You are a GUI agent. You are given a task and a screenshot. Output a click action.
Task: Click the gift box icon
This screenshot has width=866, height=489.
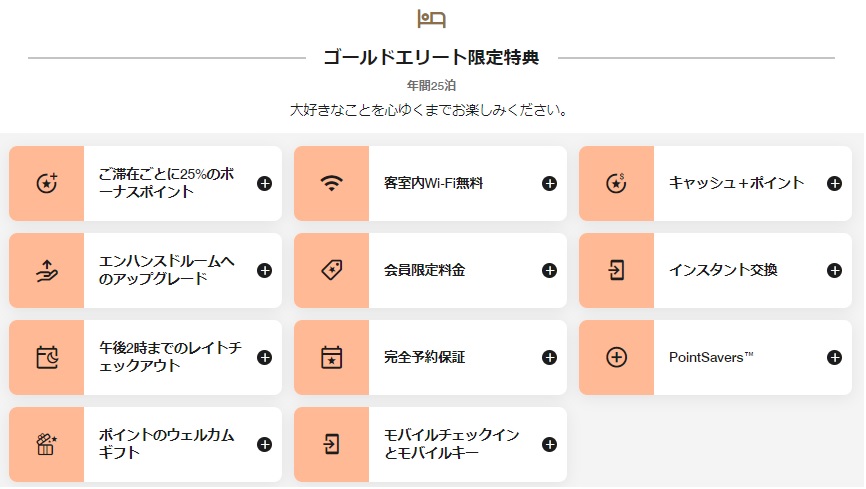[46, 444]
